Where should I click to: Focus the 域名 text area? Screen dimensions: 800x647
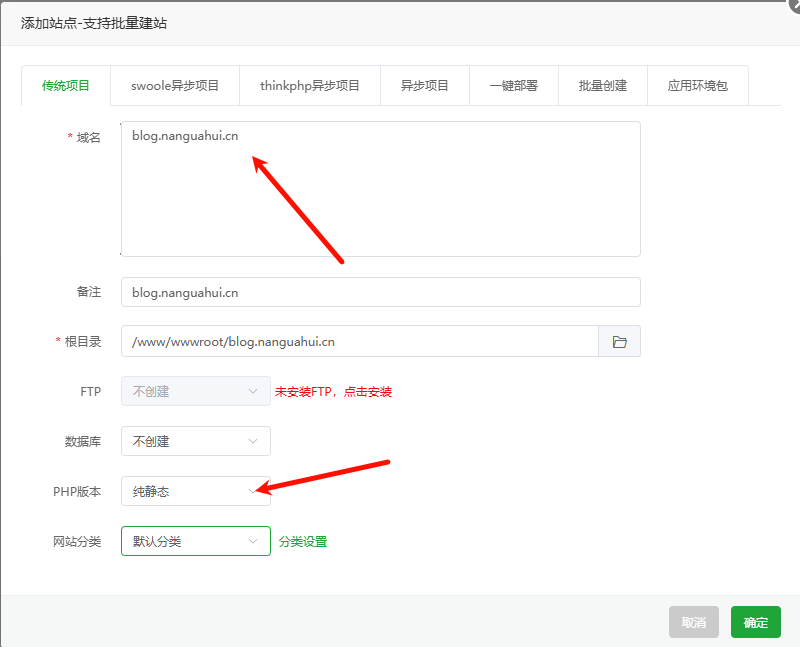[x=380, y=190]
